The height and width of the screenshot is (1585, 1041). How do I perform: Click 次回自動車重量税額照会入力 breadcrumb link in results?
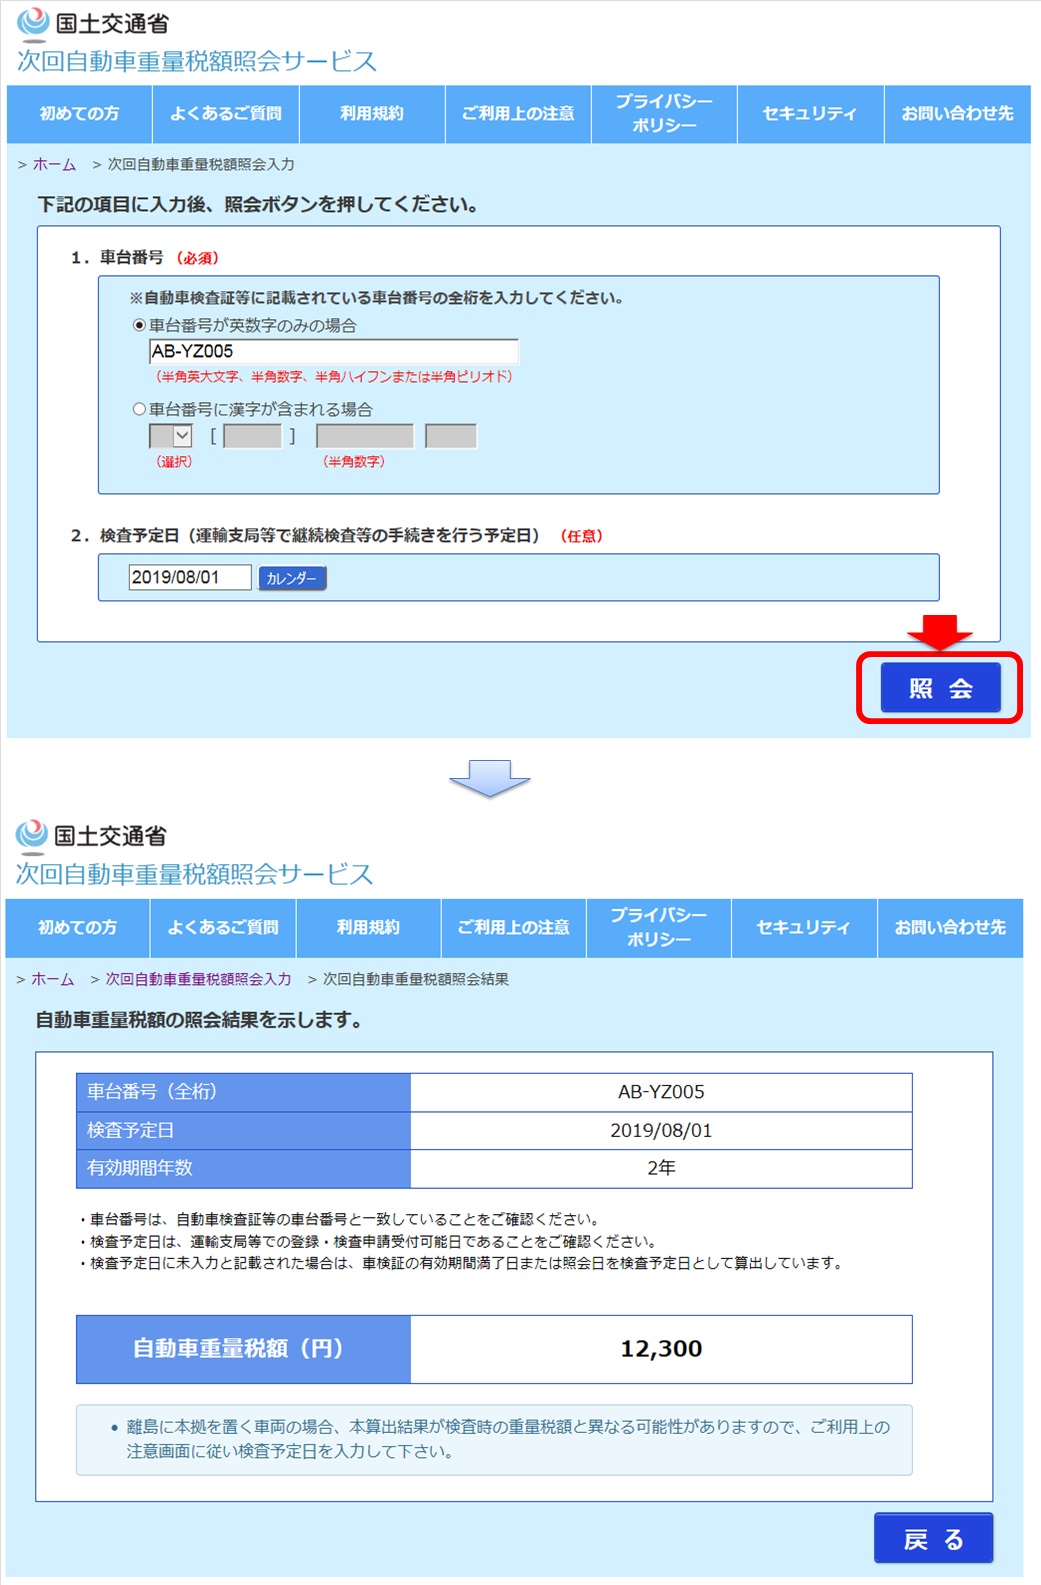pyautogui.click(x=198, y=979)
